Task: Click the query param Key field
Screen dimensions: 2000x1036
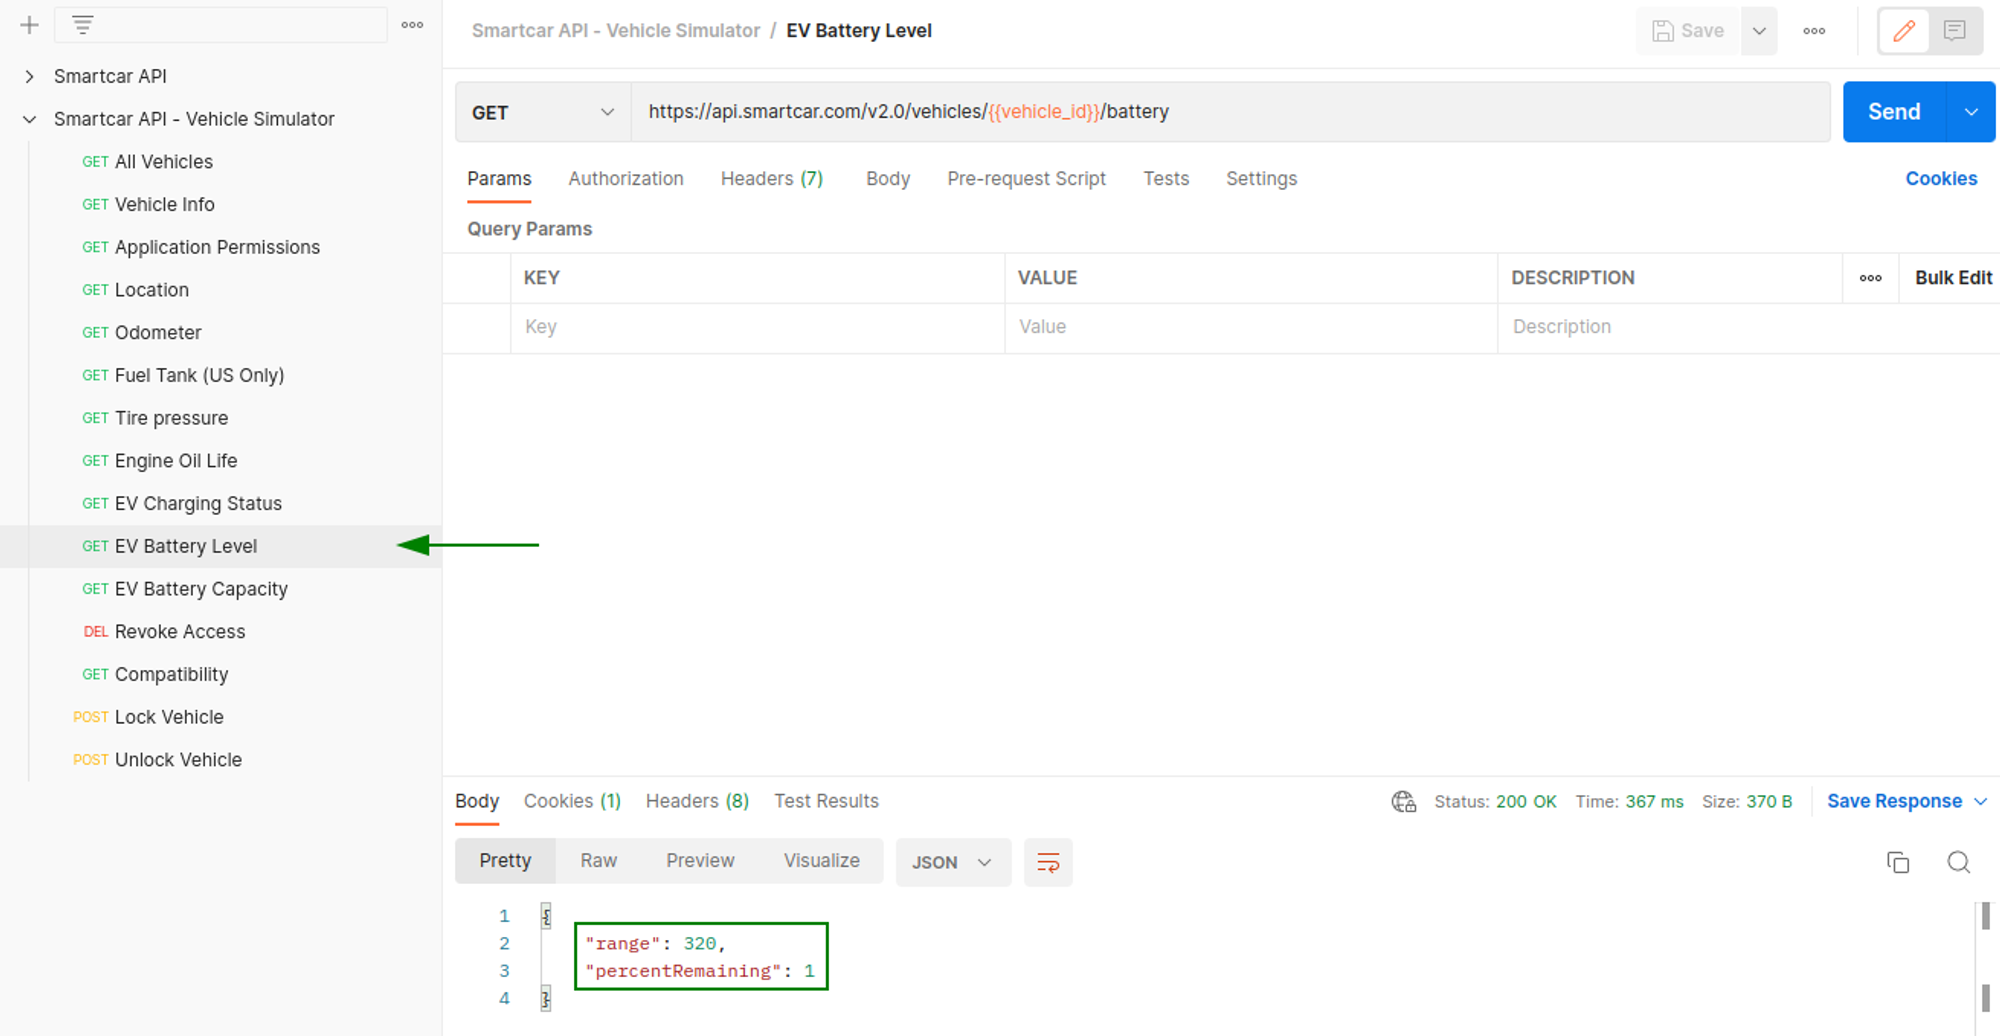Action: coord(757,327)
